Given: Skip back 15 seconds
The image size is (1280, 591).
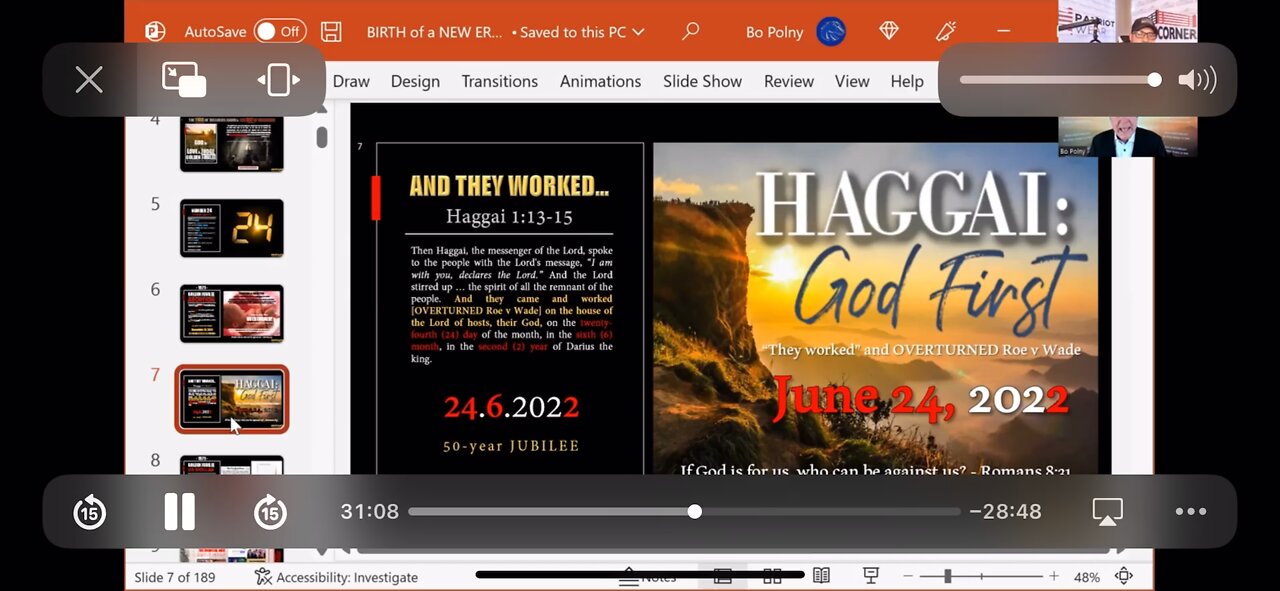Looking at the screenshot, I should point(90,512).
